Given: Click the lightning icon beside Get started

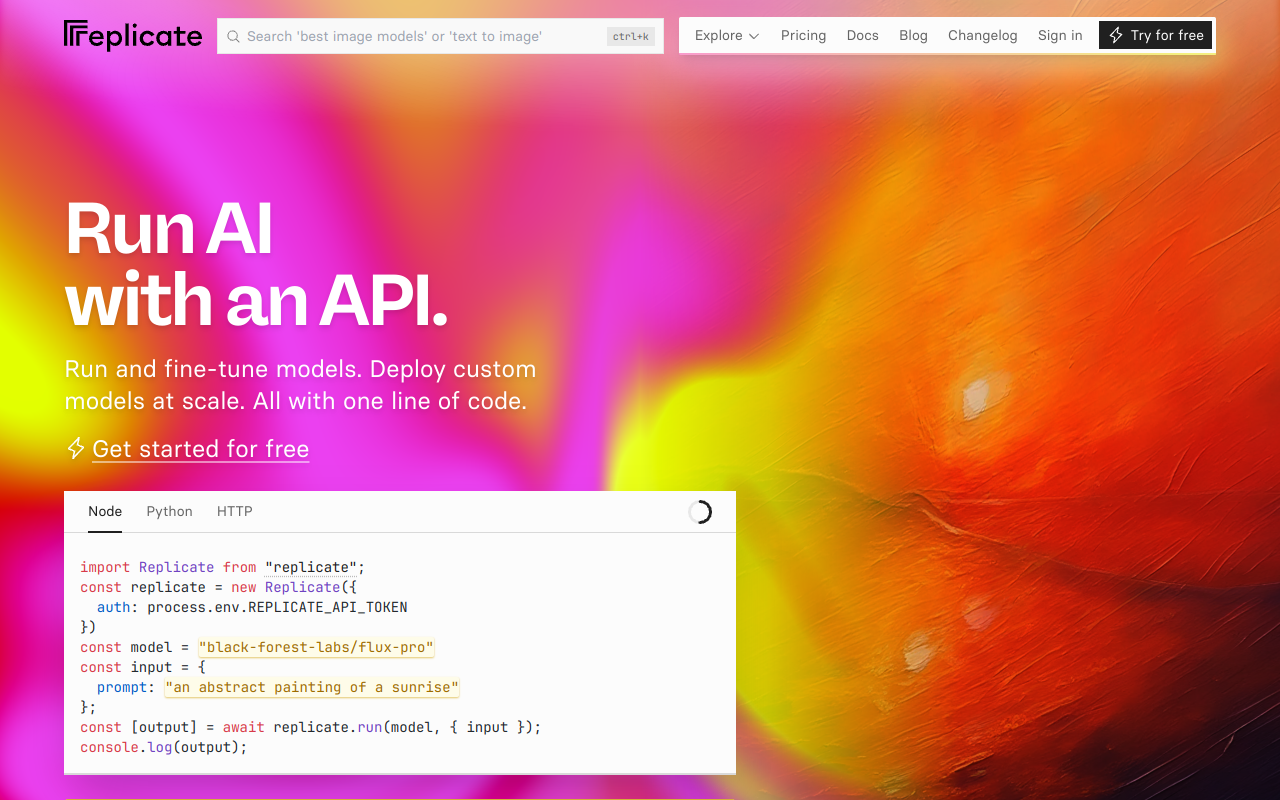Looking at the screenshot, I should (74, 448).
